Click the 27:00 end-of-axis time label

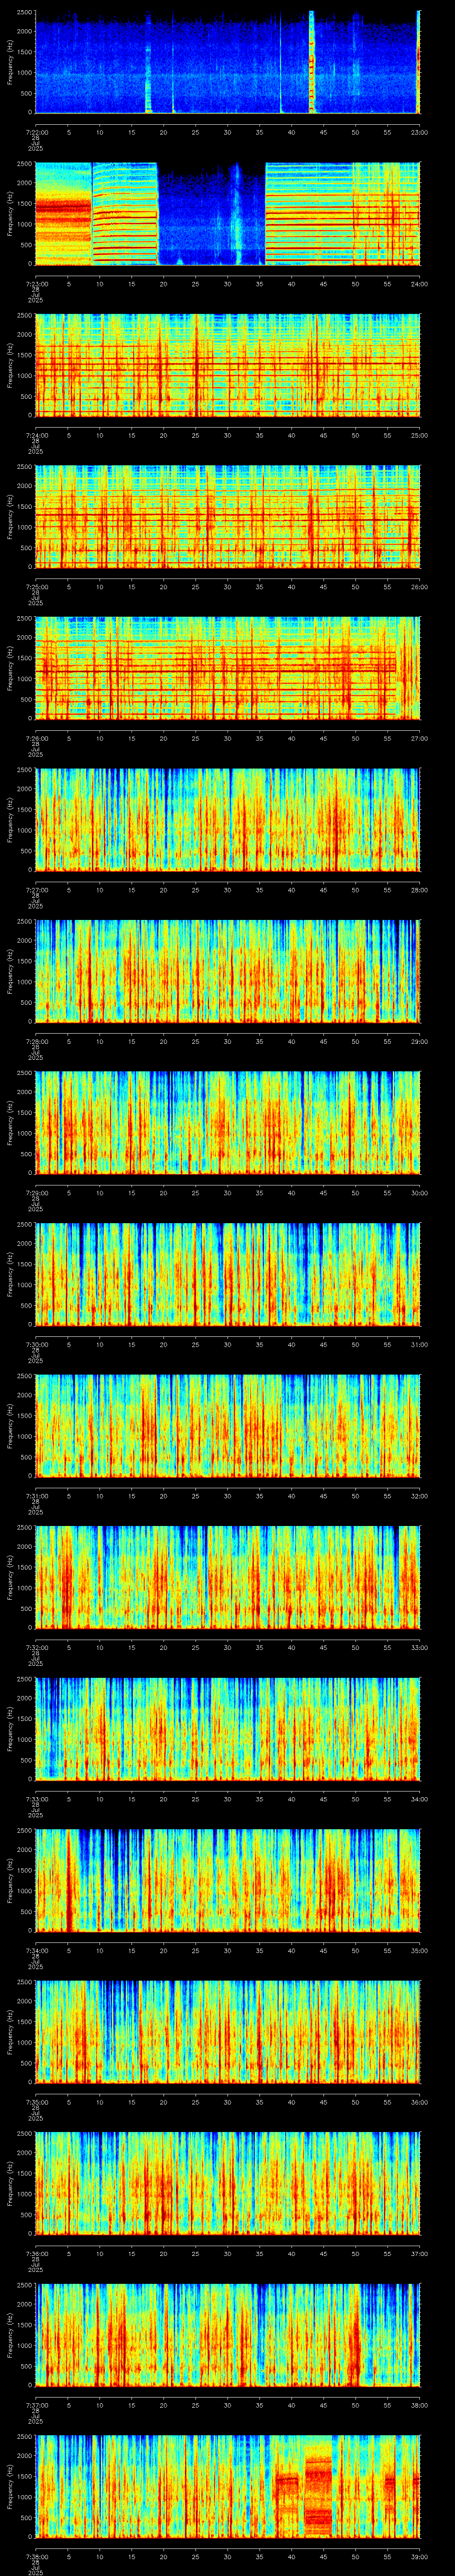coord(419,738)
